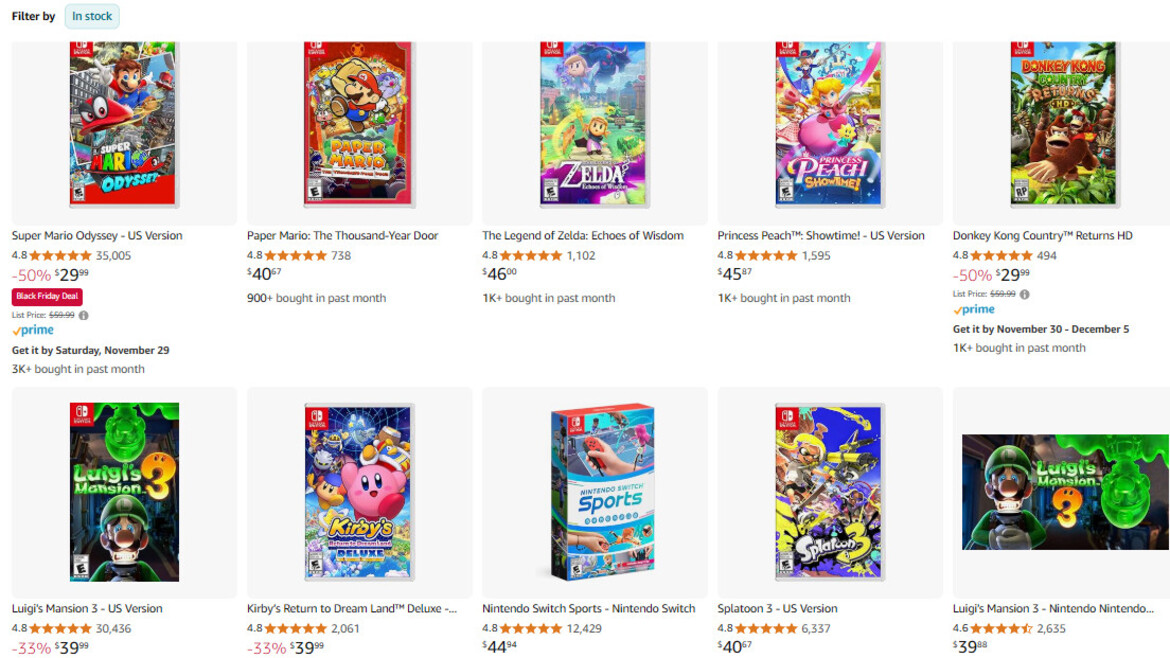
Task: Open the Super Mario Odyssey product title
Action: [96, 235]
